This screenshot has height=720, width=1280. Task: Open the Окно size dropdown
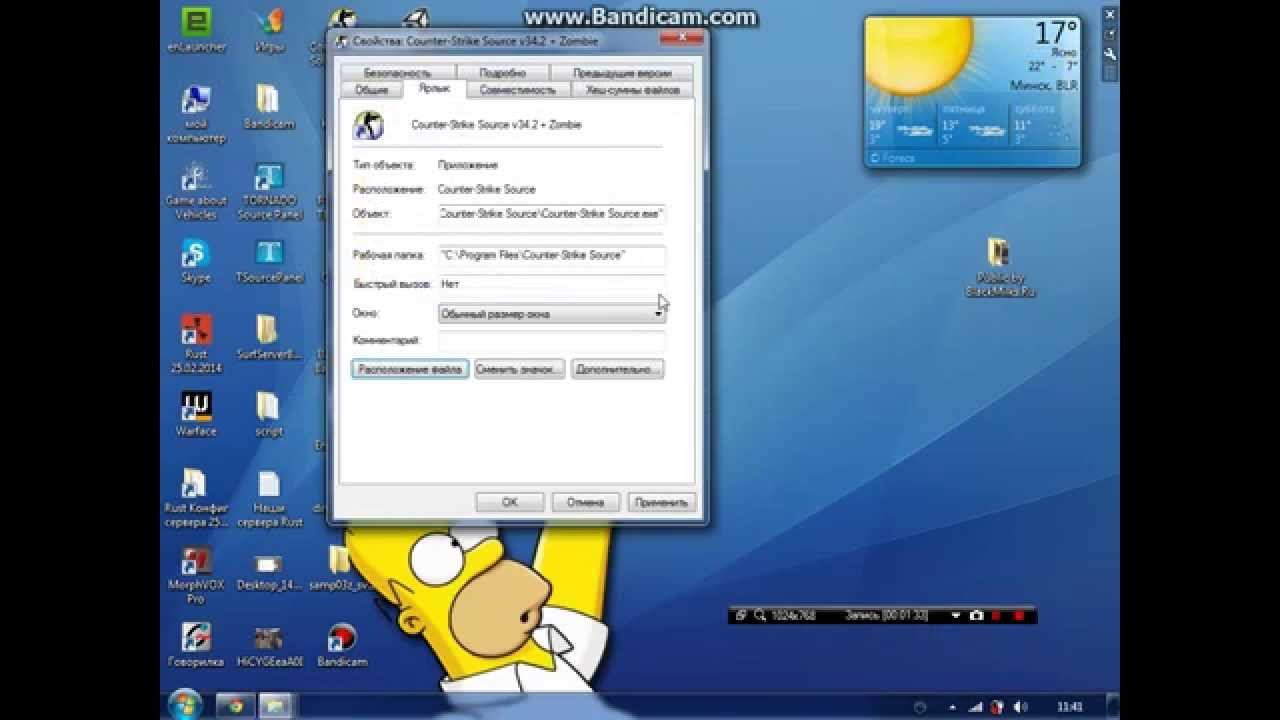pyautogui.click(x=552, y=313)
